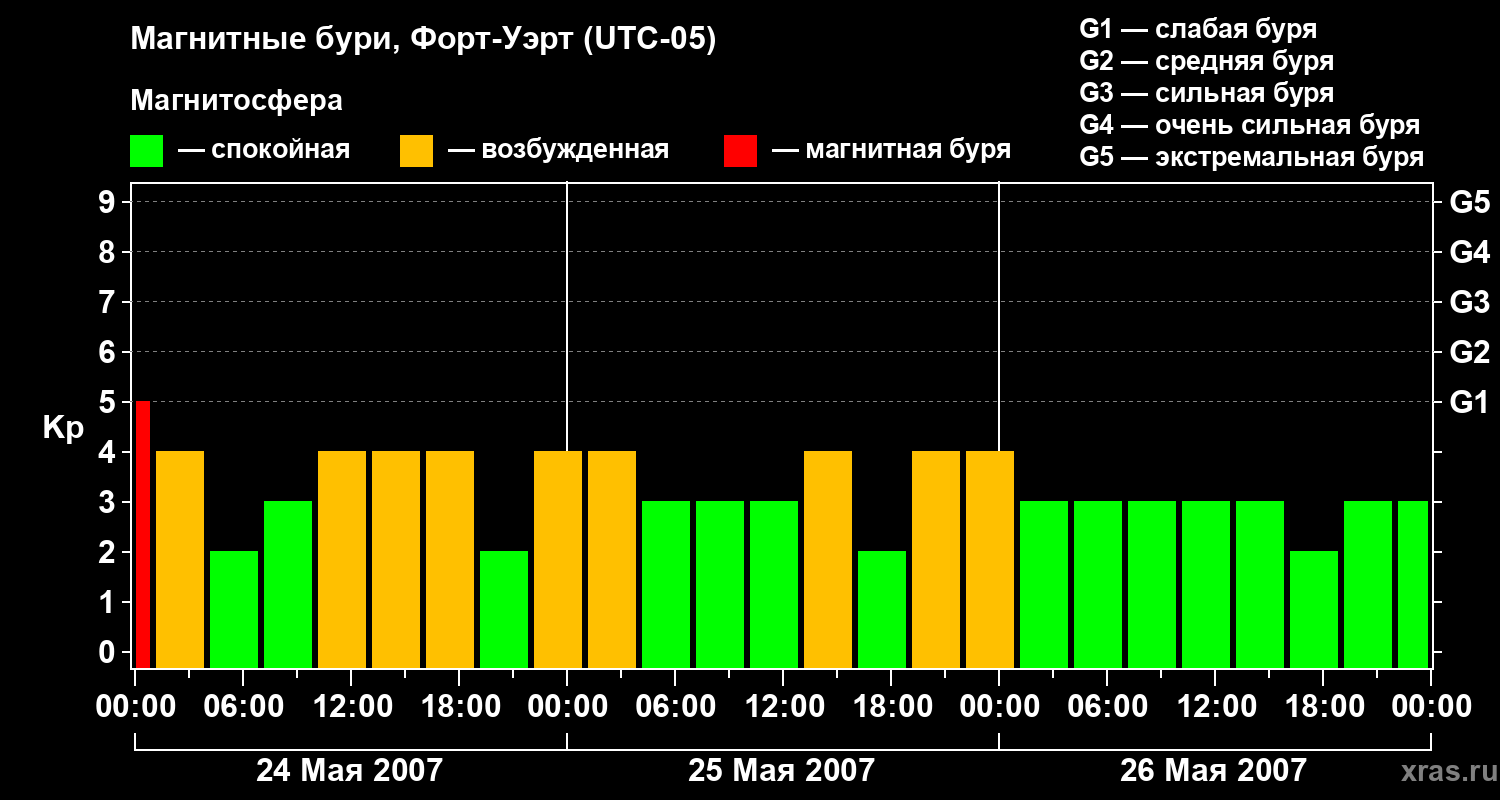Select the chart title 'Магнитные бури, Форт-Уэрт (UTC-05)'
This screenshot has height=800, width=1500.
(x=424, y=40)
